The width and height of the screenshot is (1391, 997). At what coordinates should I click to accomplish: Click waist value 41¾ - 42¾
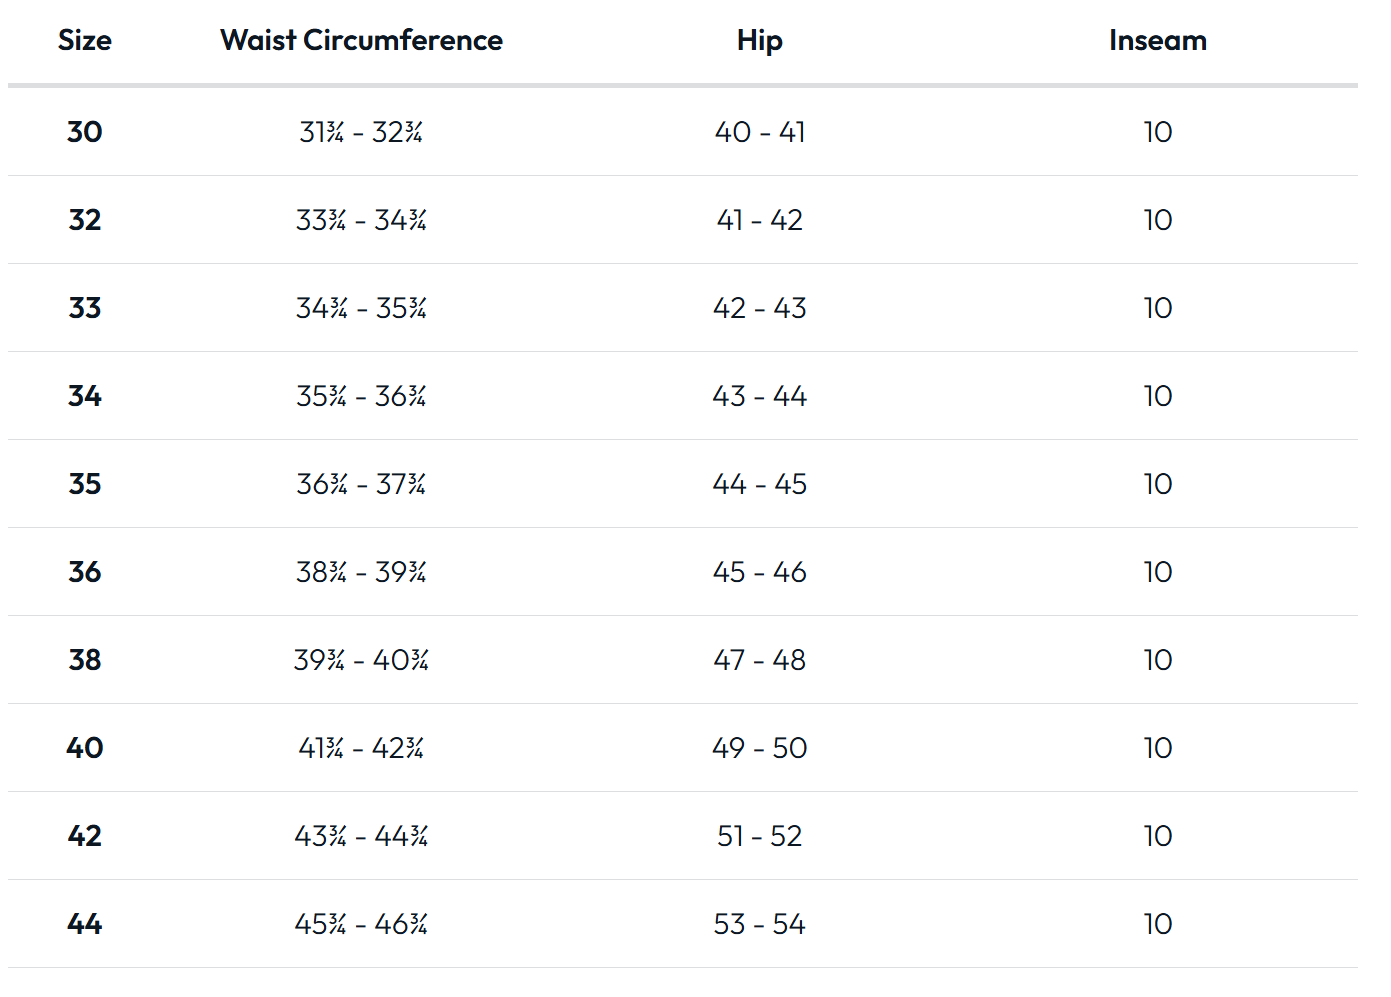click(x=361, y=748)
